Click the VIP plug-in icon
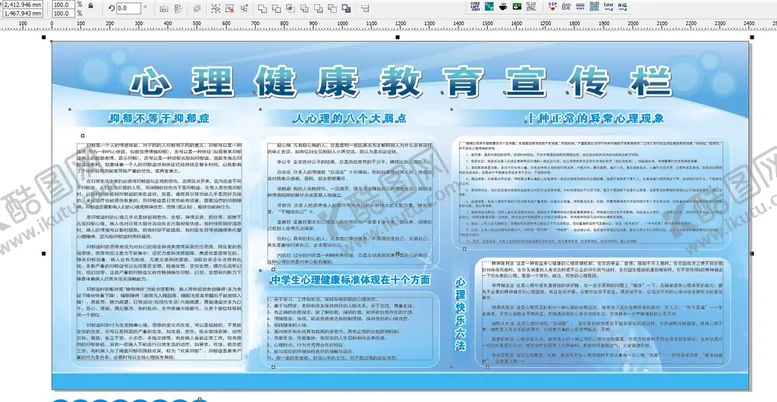The height and width of the screenshot is (402, 777). tap(553, 6)
